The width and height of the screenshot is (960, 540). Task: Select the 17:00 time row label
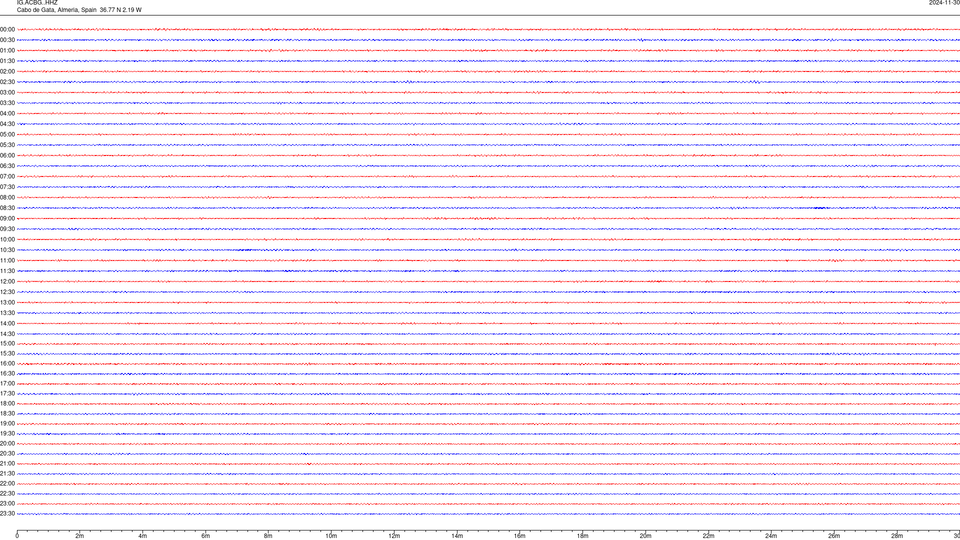click(7, 384)
